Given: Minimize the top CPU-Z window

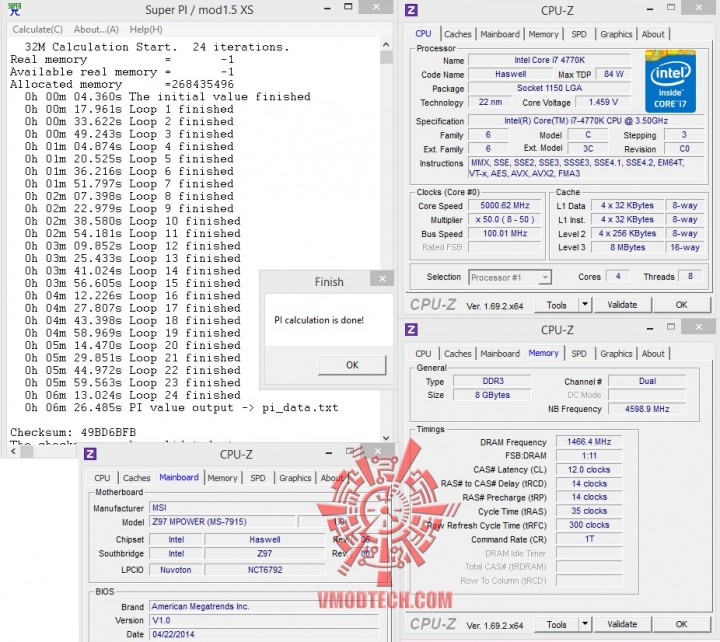Looking at the screenshot, I should [650, 9].
